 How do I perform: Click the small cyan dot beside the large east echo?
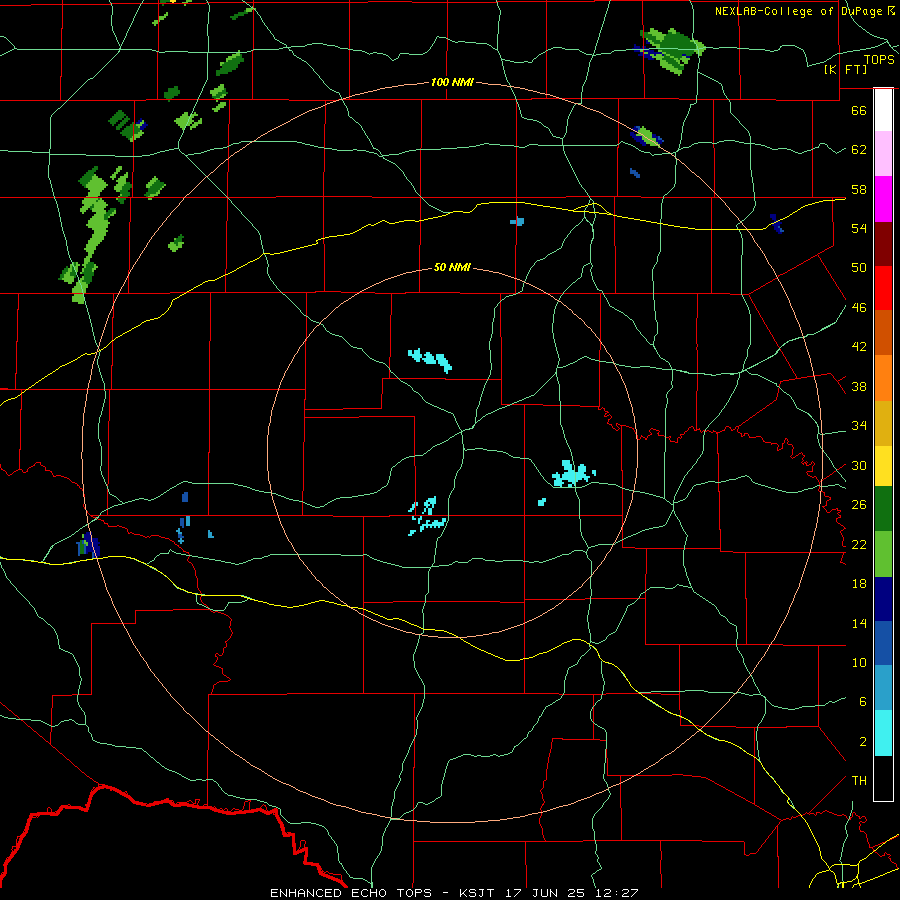click(x=542, y=502)
